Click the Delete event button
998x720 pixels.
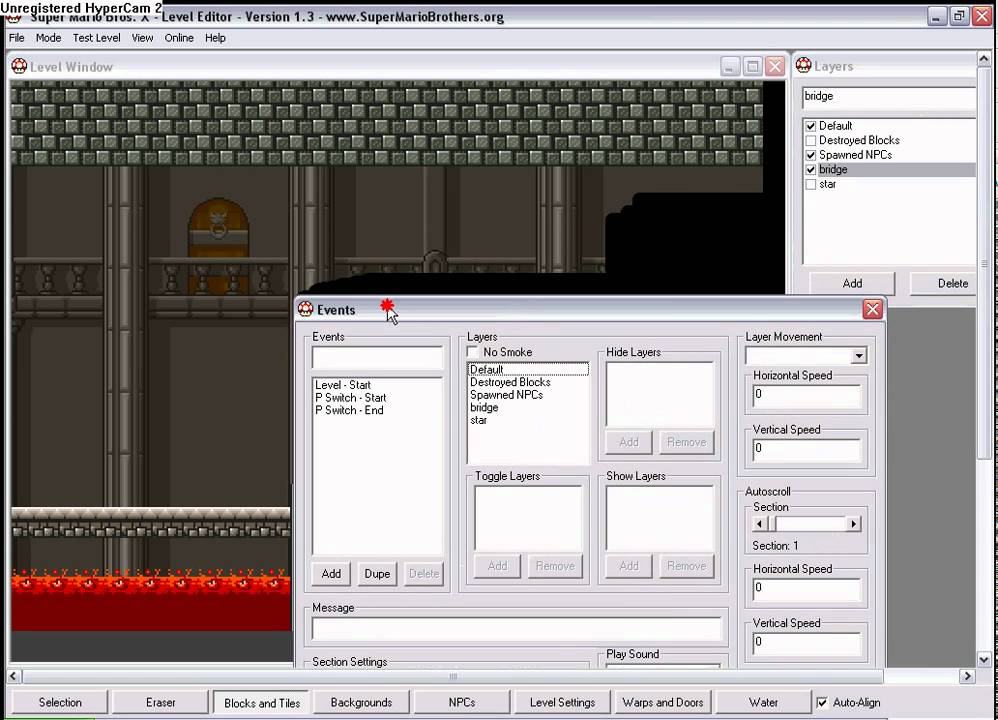click(423, 574)
